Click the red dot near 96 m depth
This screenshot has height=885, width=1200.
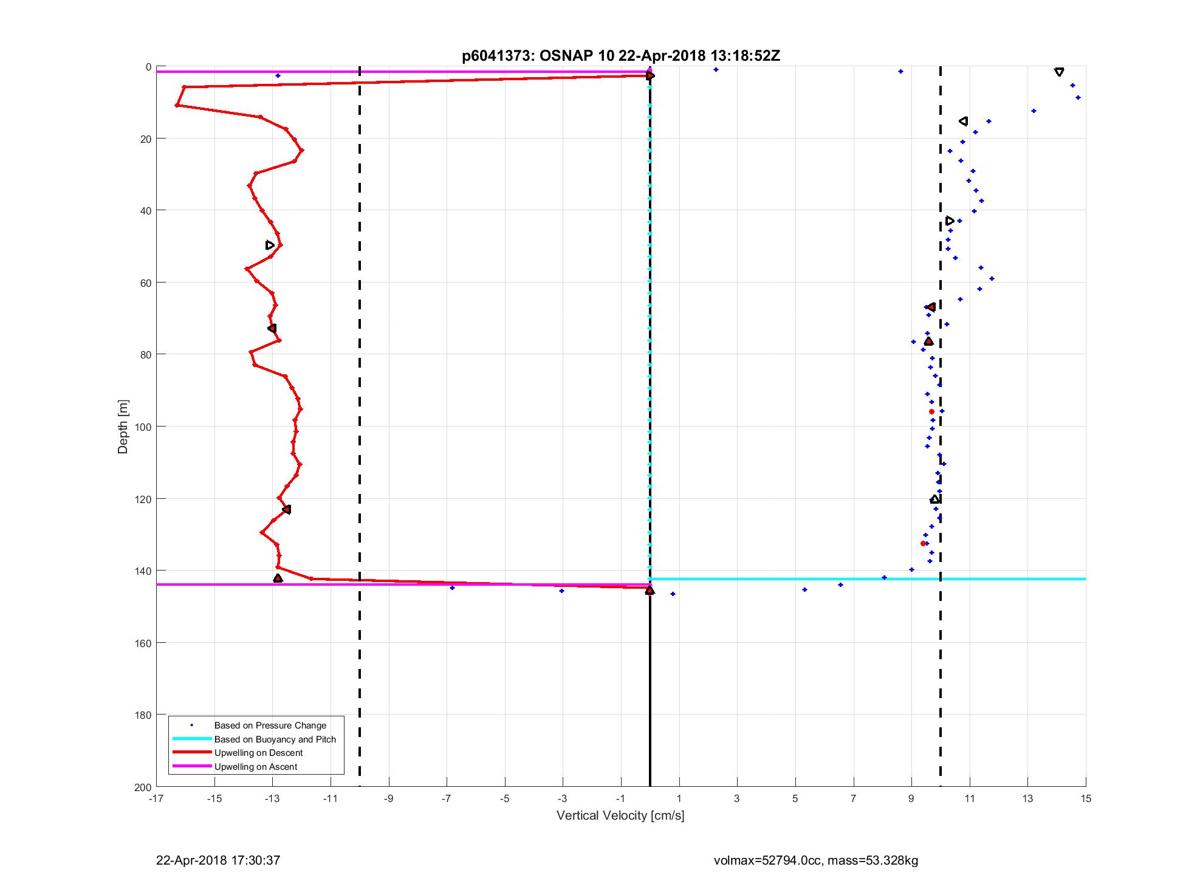point(931,411)
